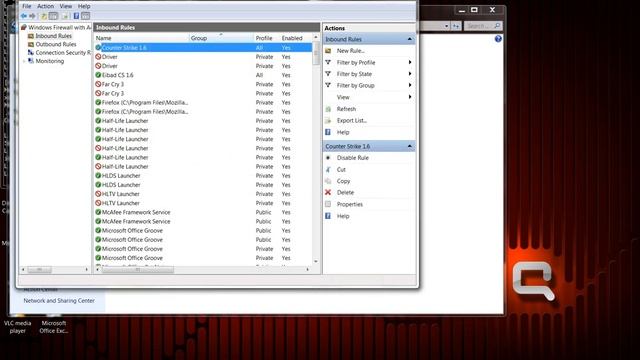Viewport: 640px width, 360px height.
Task: Click the console tree horizontal scroll left arrow
Action: [x=23, y=269]
